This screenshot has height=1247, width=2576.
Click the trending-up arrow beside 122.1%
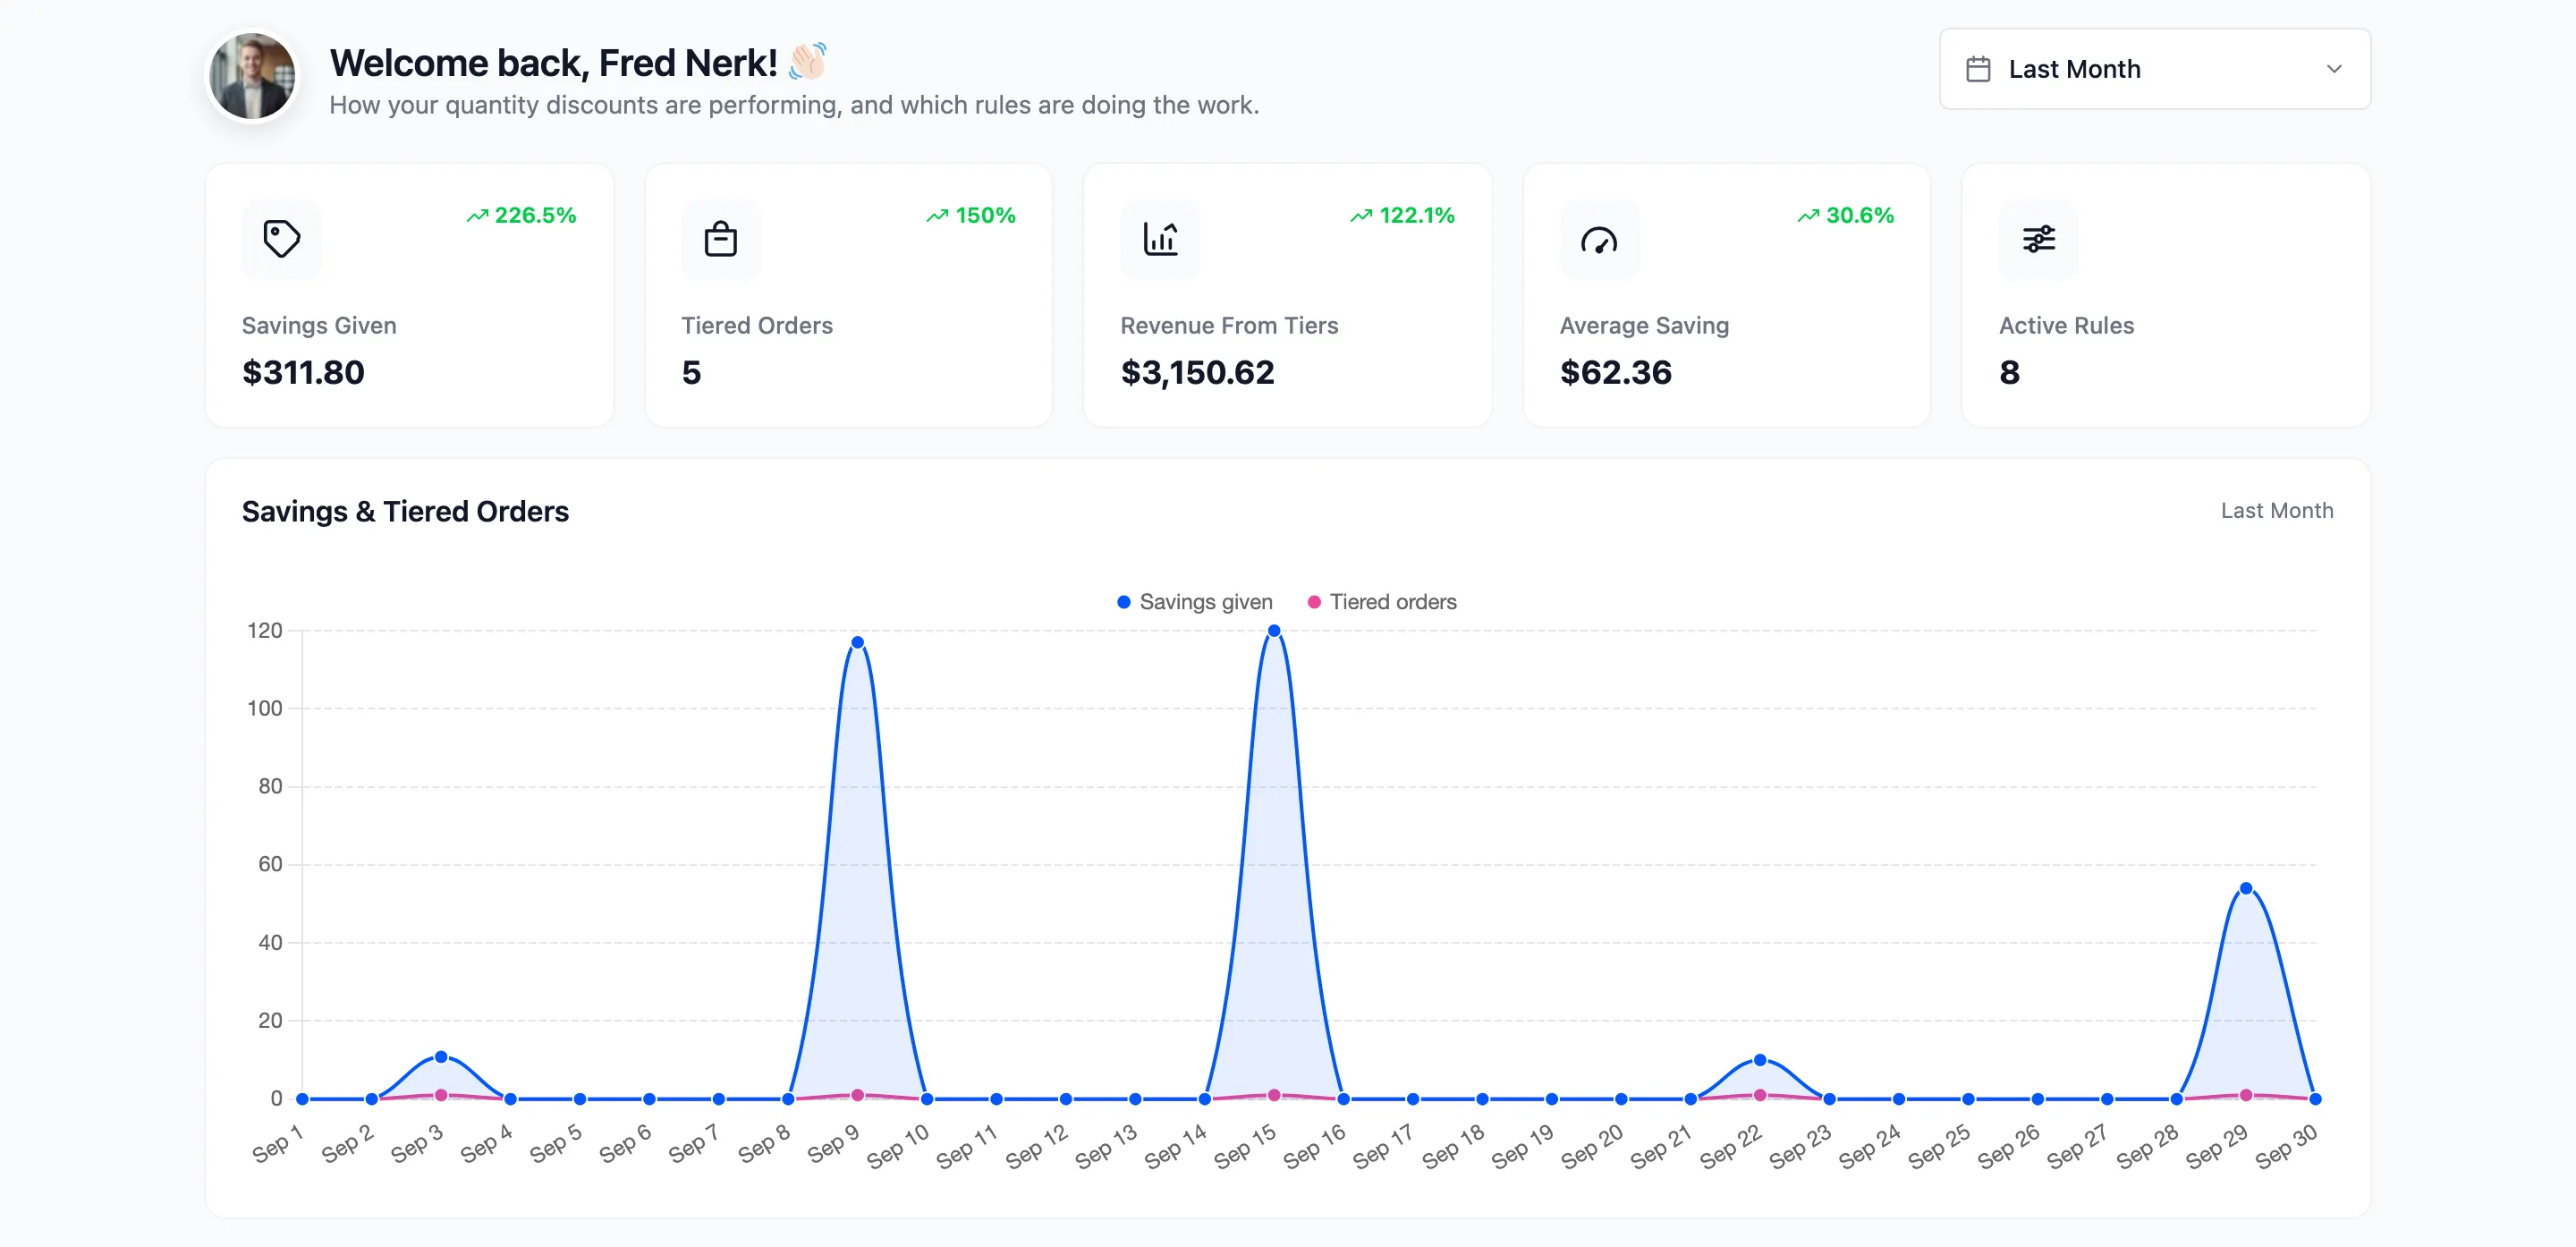coord(1361,215)
